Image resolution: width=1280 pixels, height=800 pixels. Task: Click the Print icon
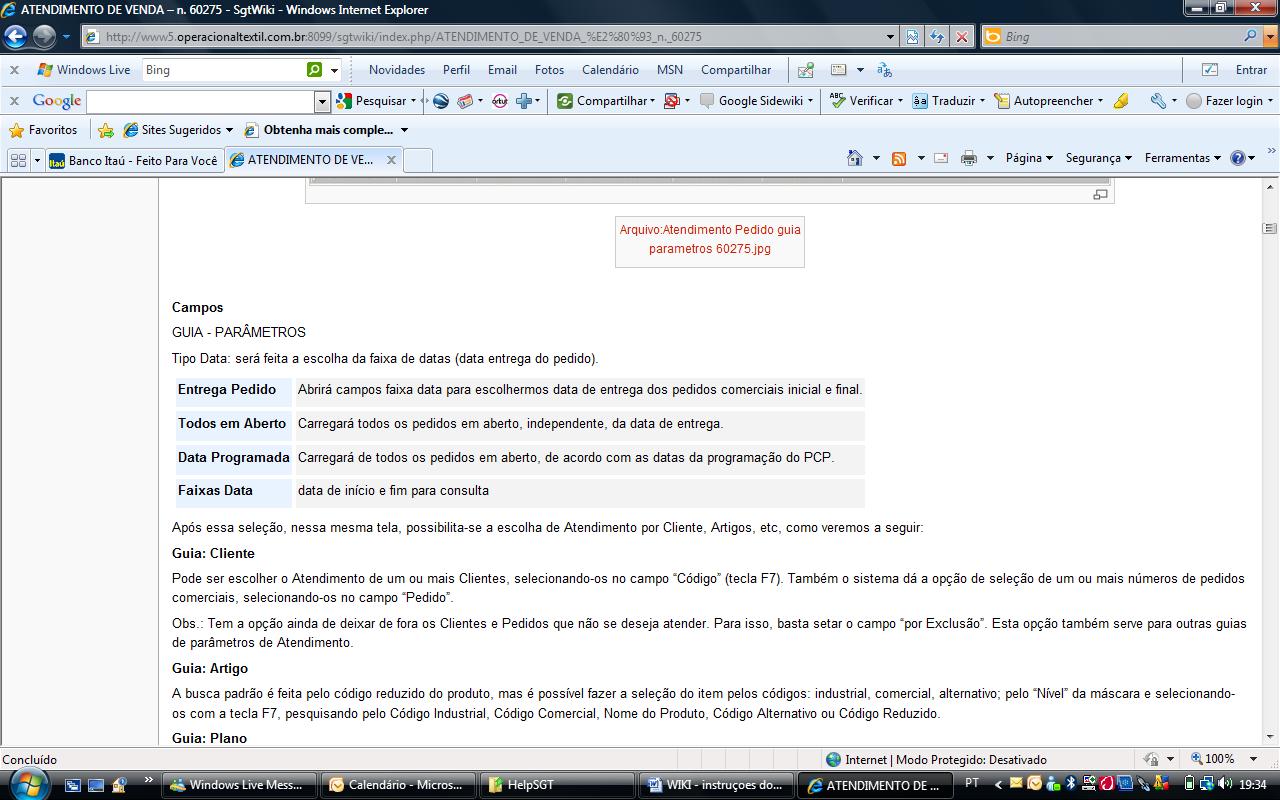click(968, 158)
